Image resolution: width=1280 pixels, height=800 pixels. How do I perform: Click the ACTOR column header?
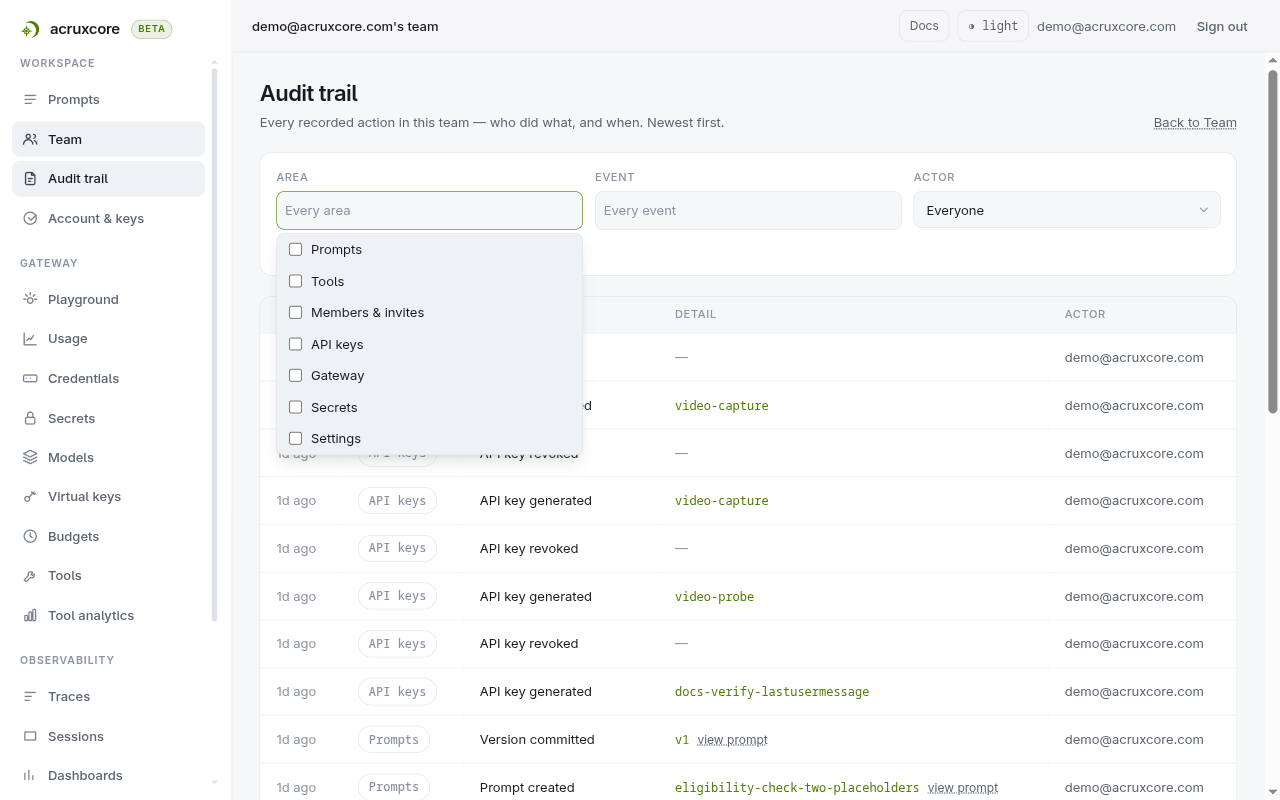pos(1085,315)
